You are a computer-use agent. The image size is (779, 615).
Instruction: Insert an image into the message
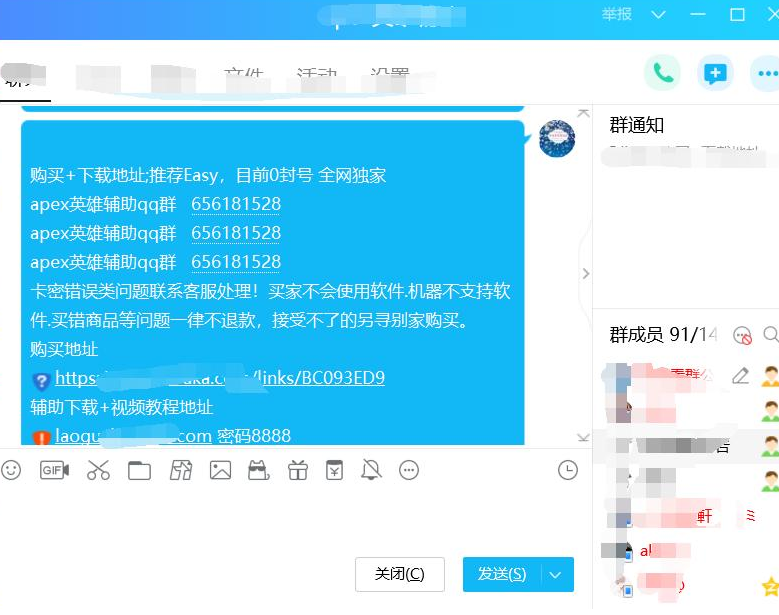click(220, 470)
